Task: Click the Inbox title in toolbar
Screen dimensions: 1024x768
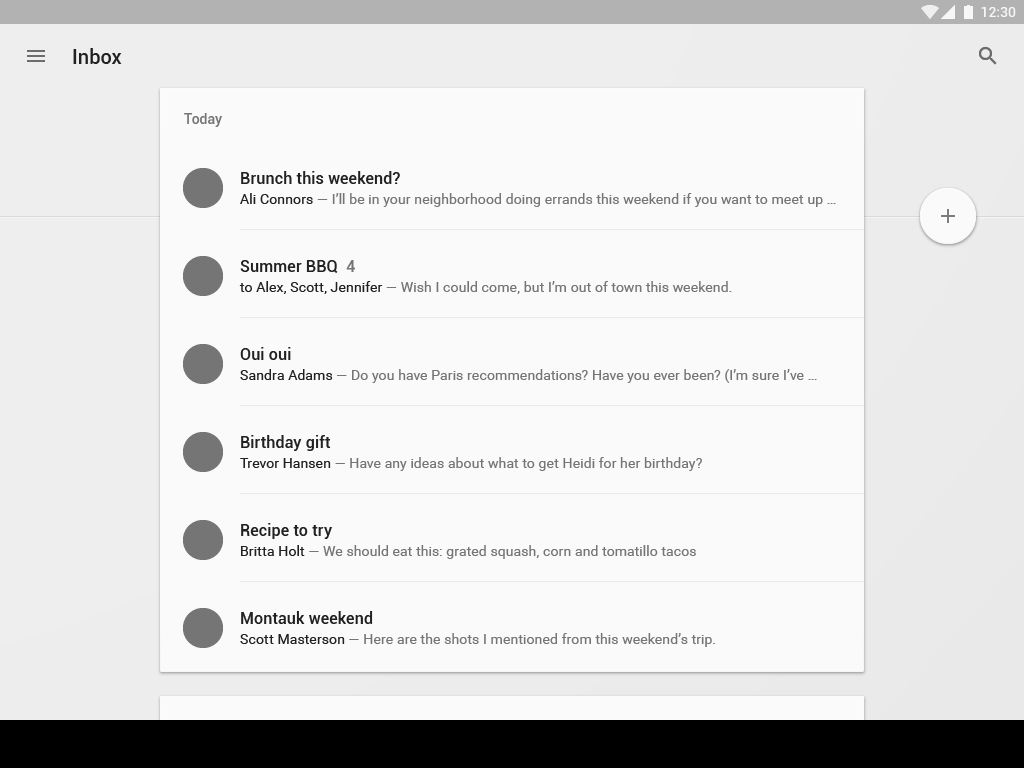Action: tap(97, 57)
